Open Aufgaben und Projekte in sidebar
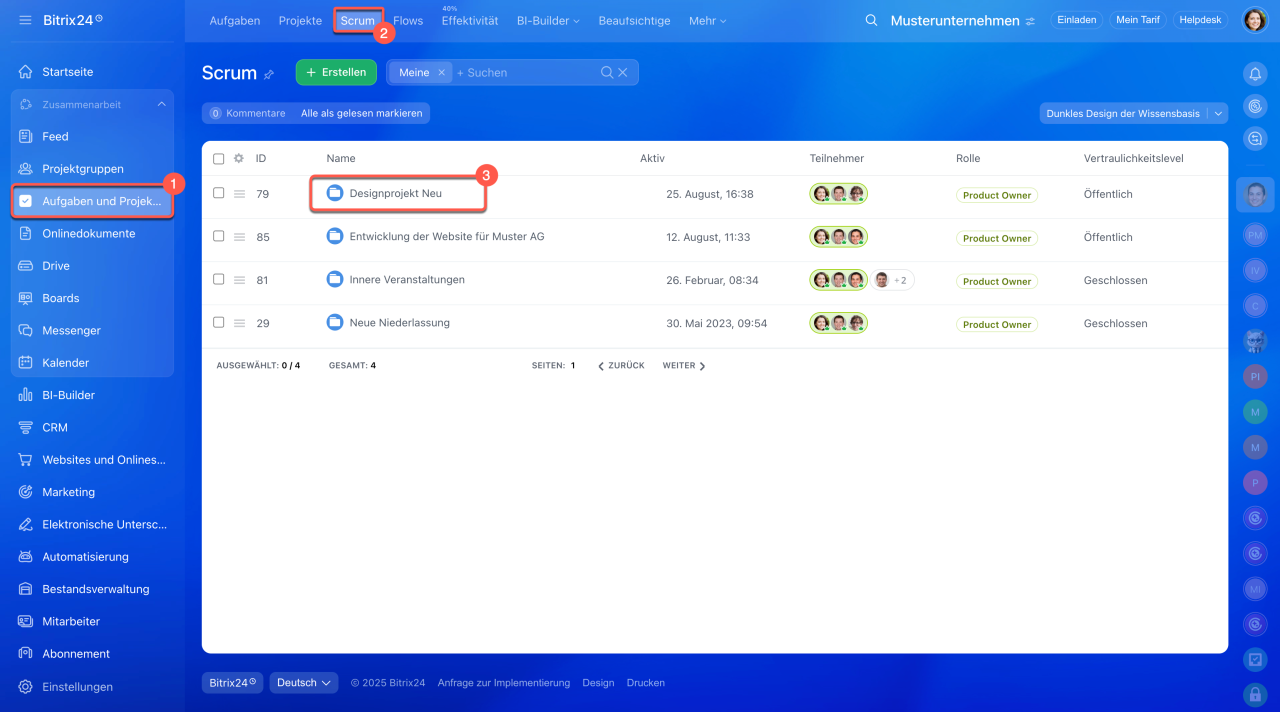Image resolution: width=1280 pixels, height=712 pixels. pyautogui.click(x=92, y=201)
